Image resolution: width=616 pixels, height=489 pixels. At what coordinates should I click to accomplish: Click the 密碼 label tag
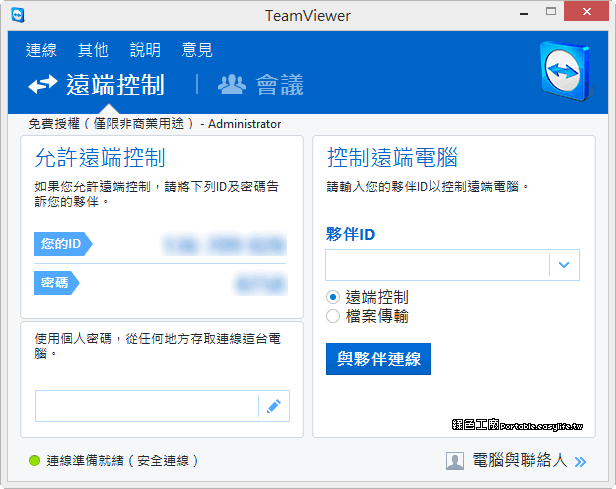click(57, 283)
